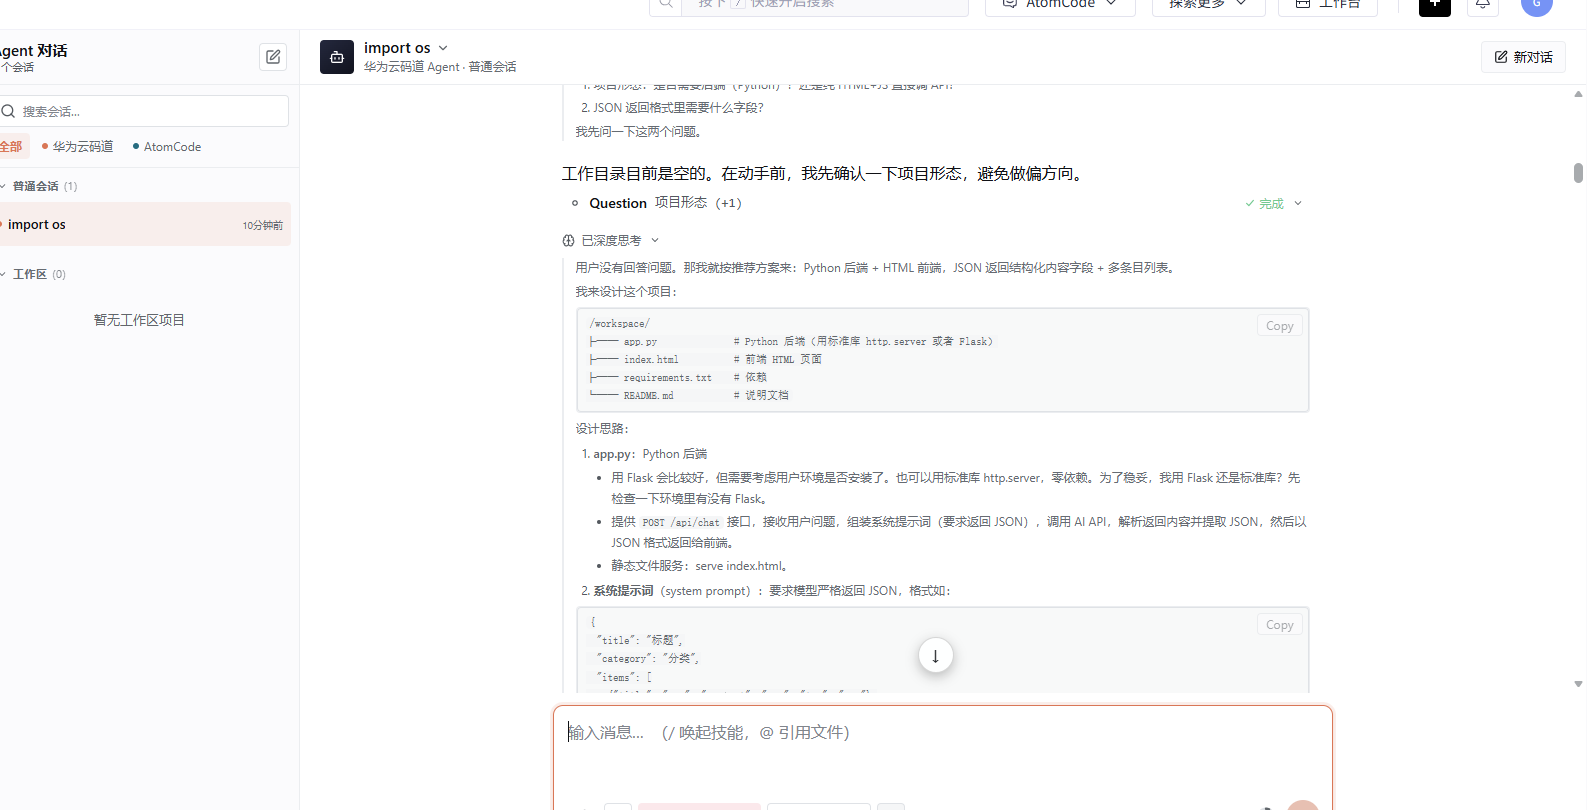Click the requirements.txt line in code block
Image resolution: width=1587 pixels, height=810 pixels.
pos(678,378)
